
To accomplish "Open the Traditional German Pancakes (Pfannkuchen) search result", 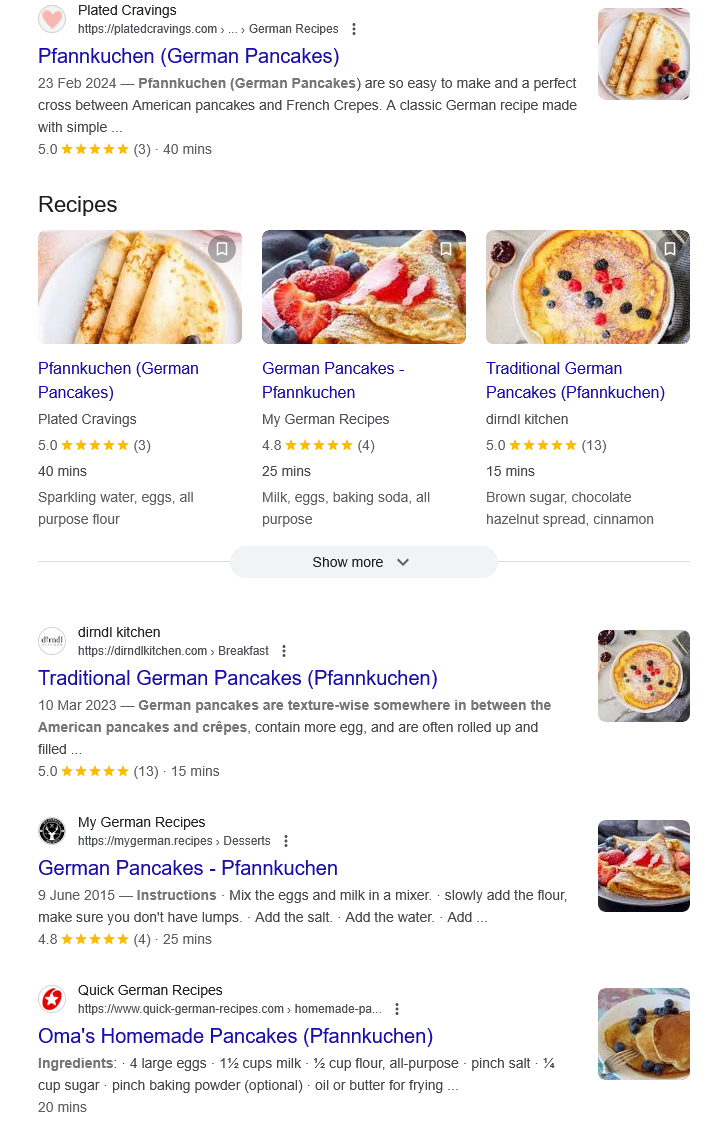I will [x=237, y=678].
